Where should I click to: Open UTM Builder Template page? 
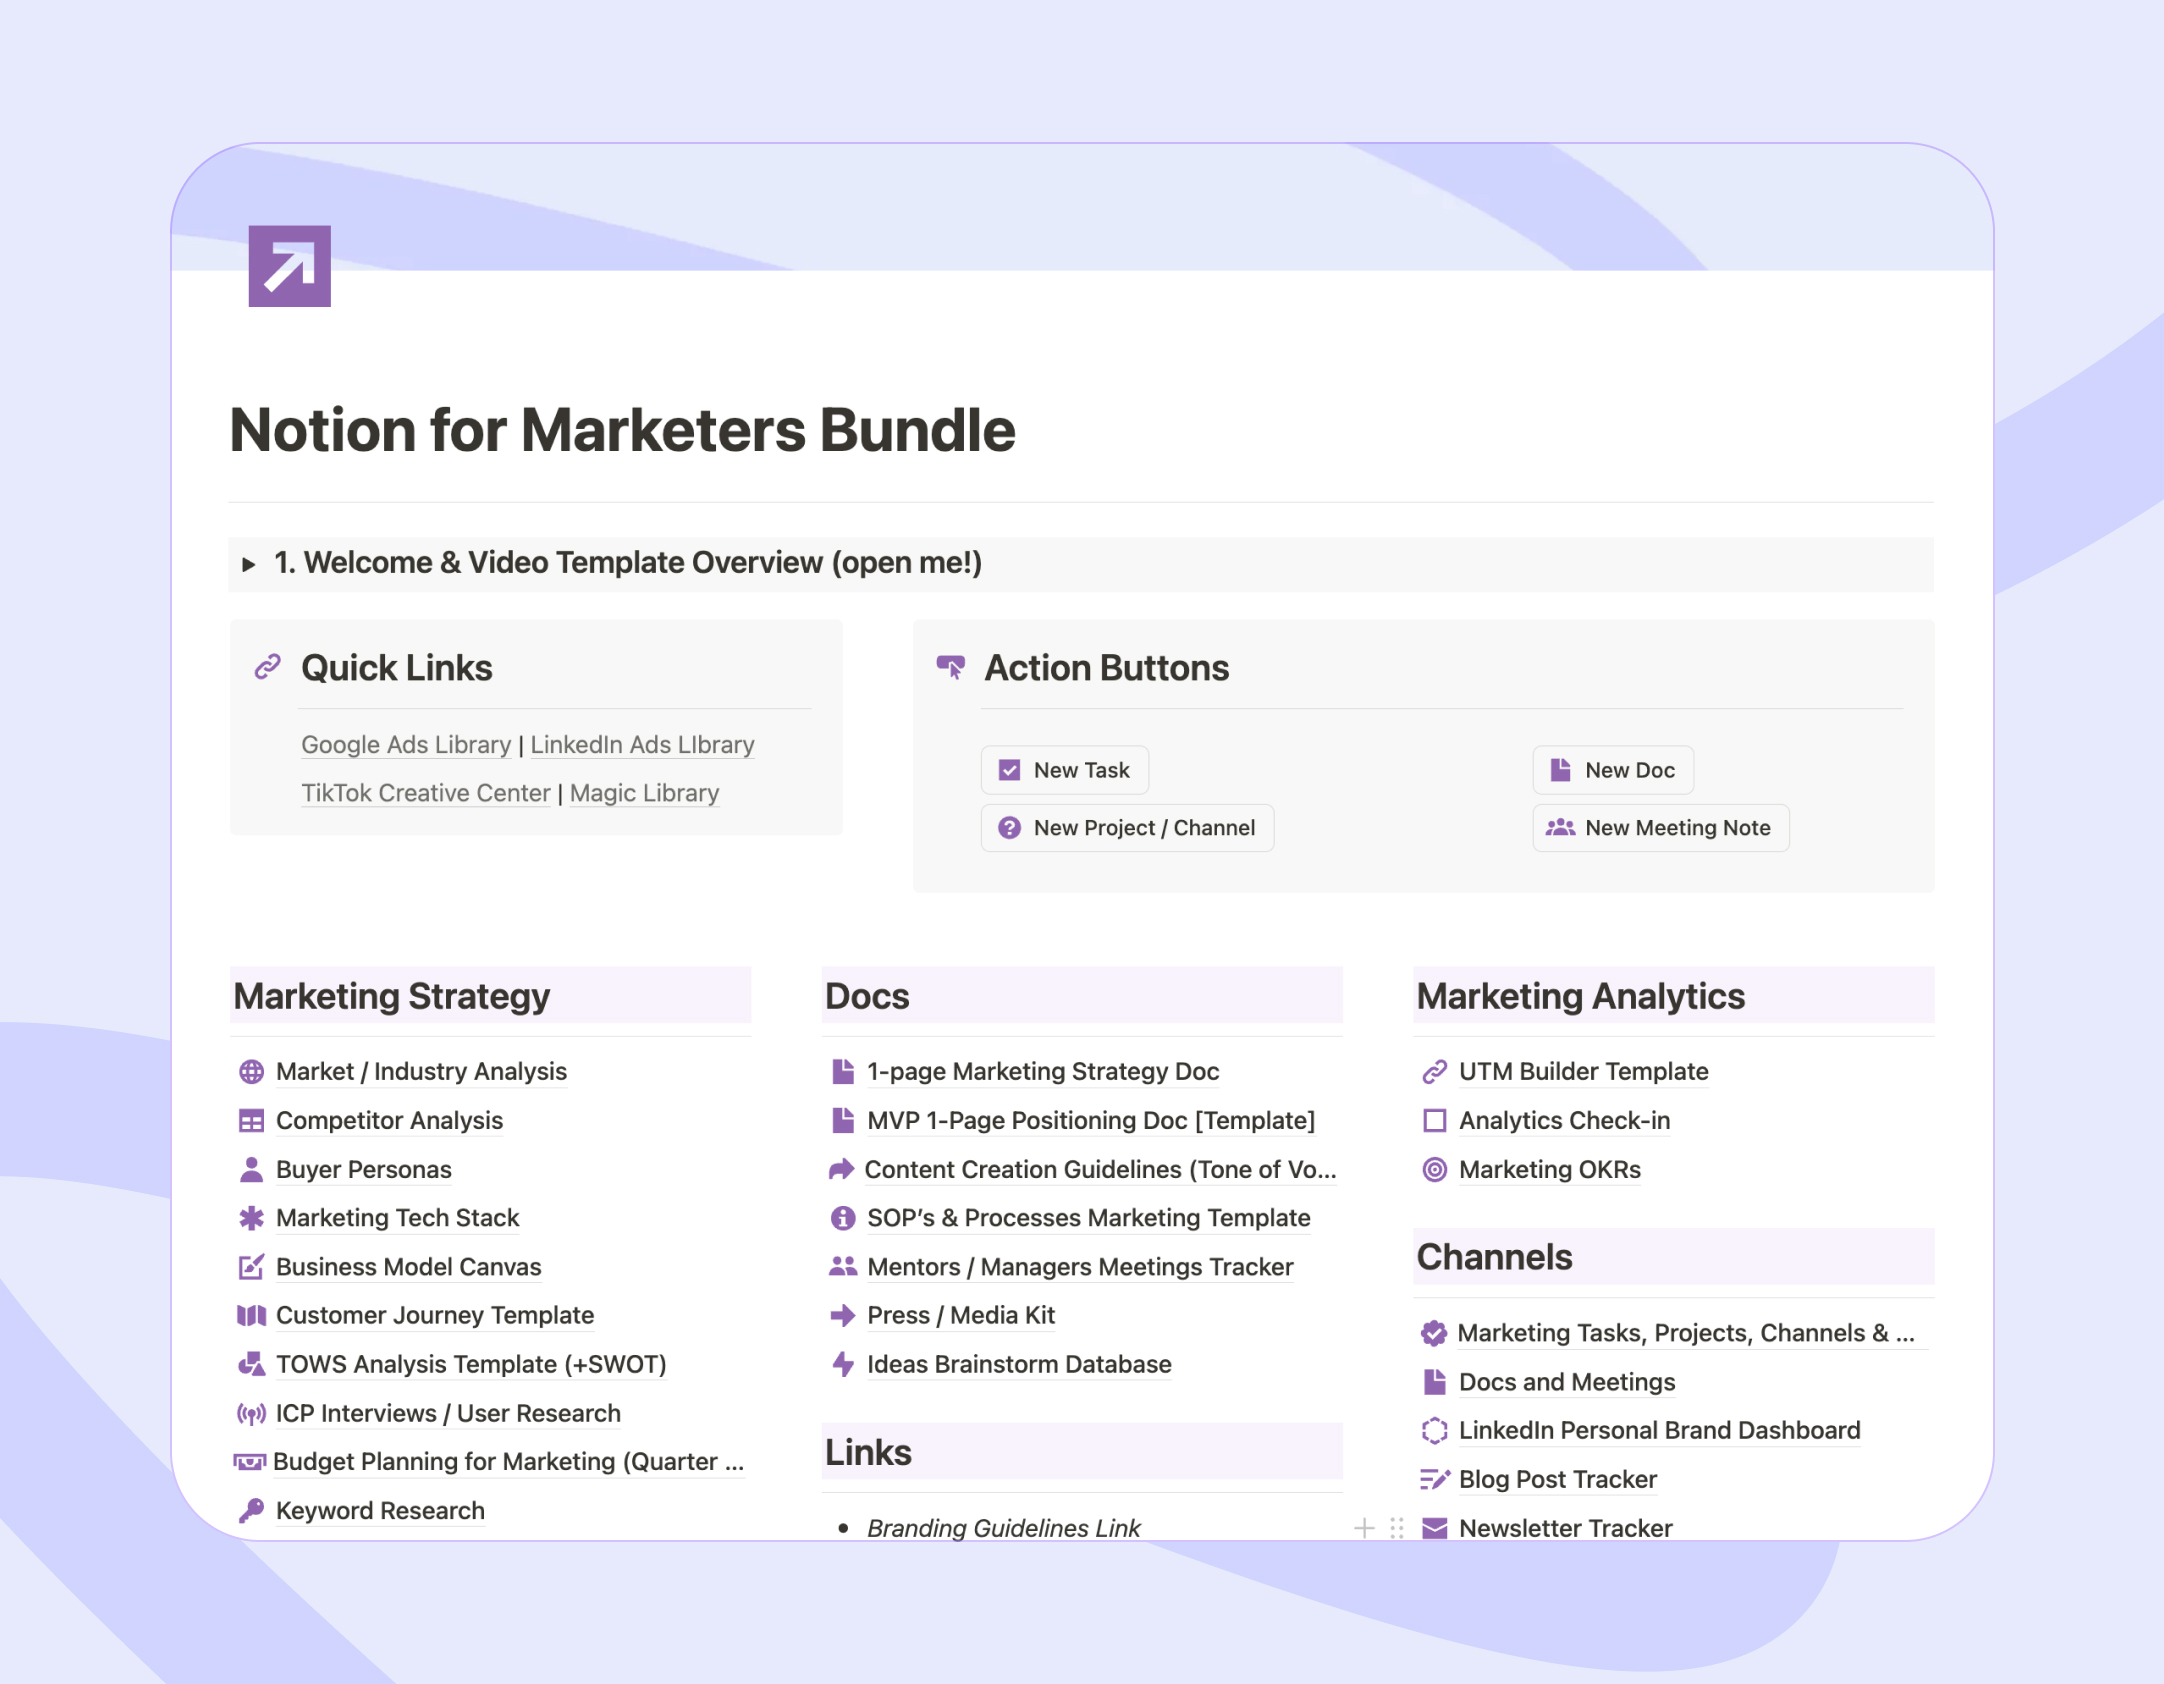[x=1583, y=1072]
